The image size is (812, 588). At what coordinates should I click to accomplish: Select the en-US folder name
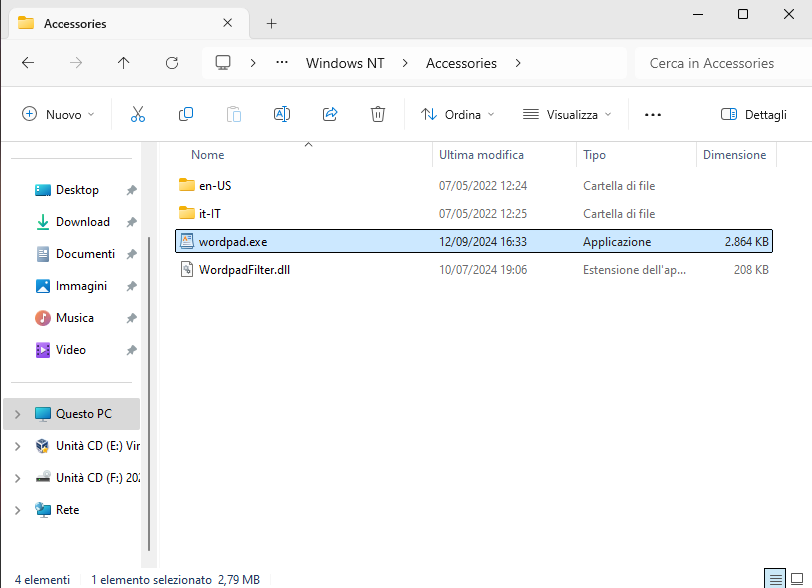(x=215, y=185)
